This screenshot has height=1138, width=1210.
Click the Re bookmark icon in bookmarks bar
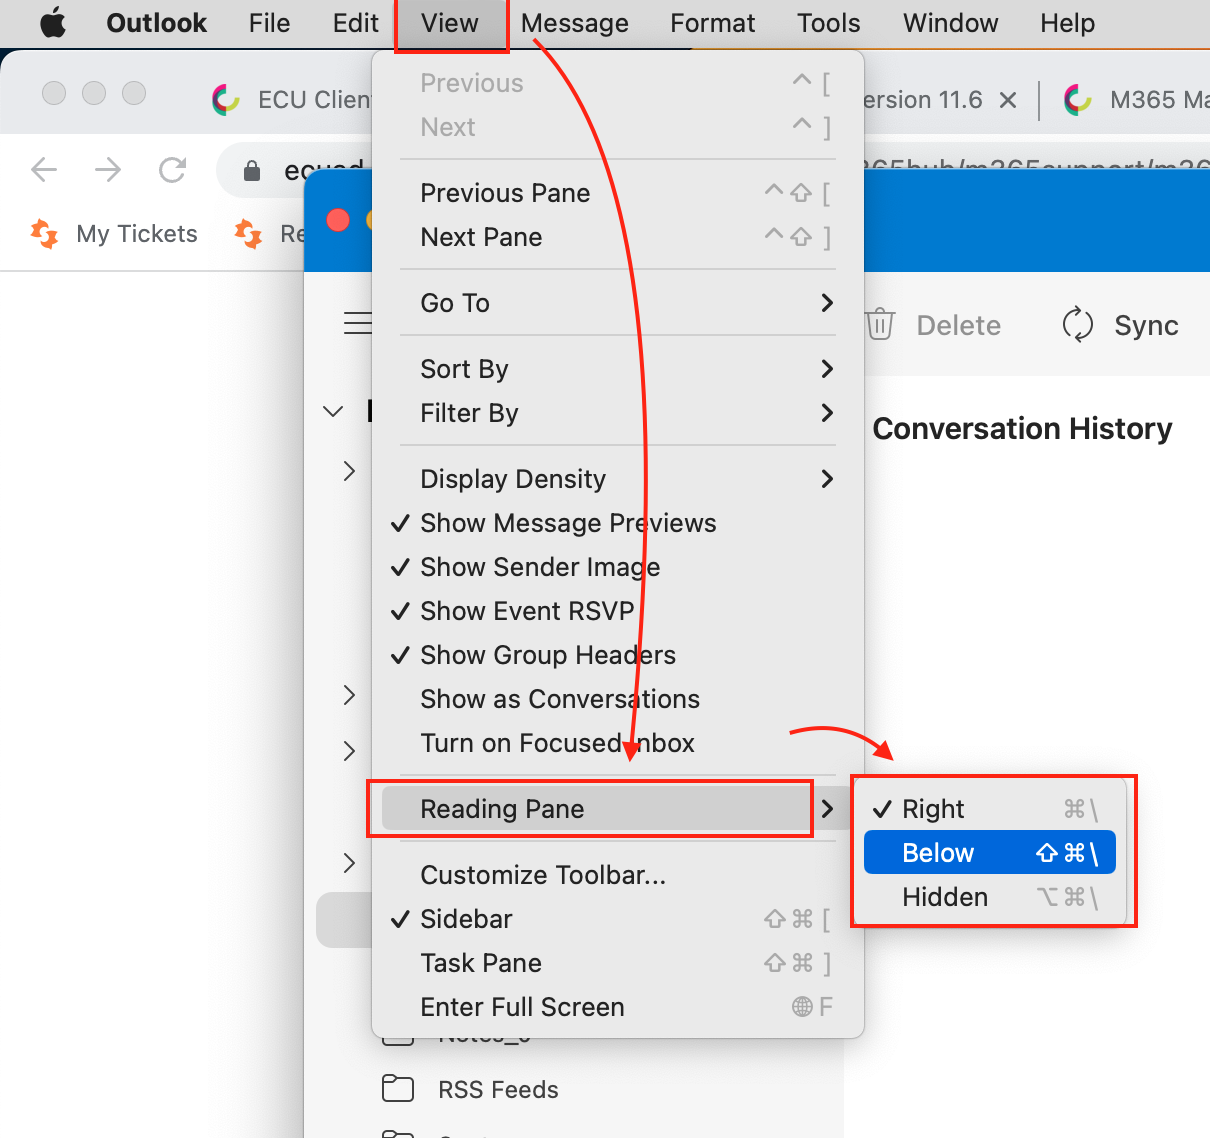pos(248,234)
